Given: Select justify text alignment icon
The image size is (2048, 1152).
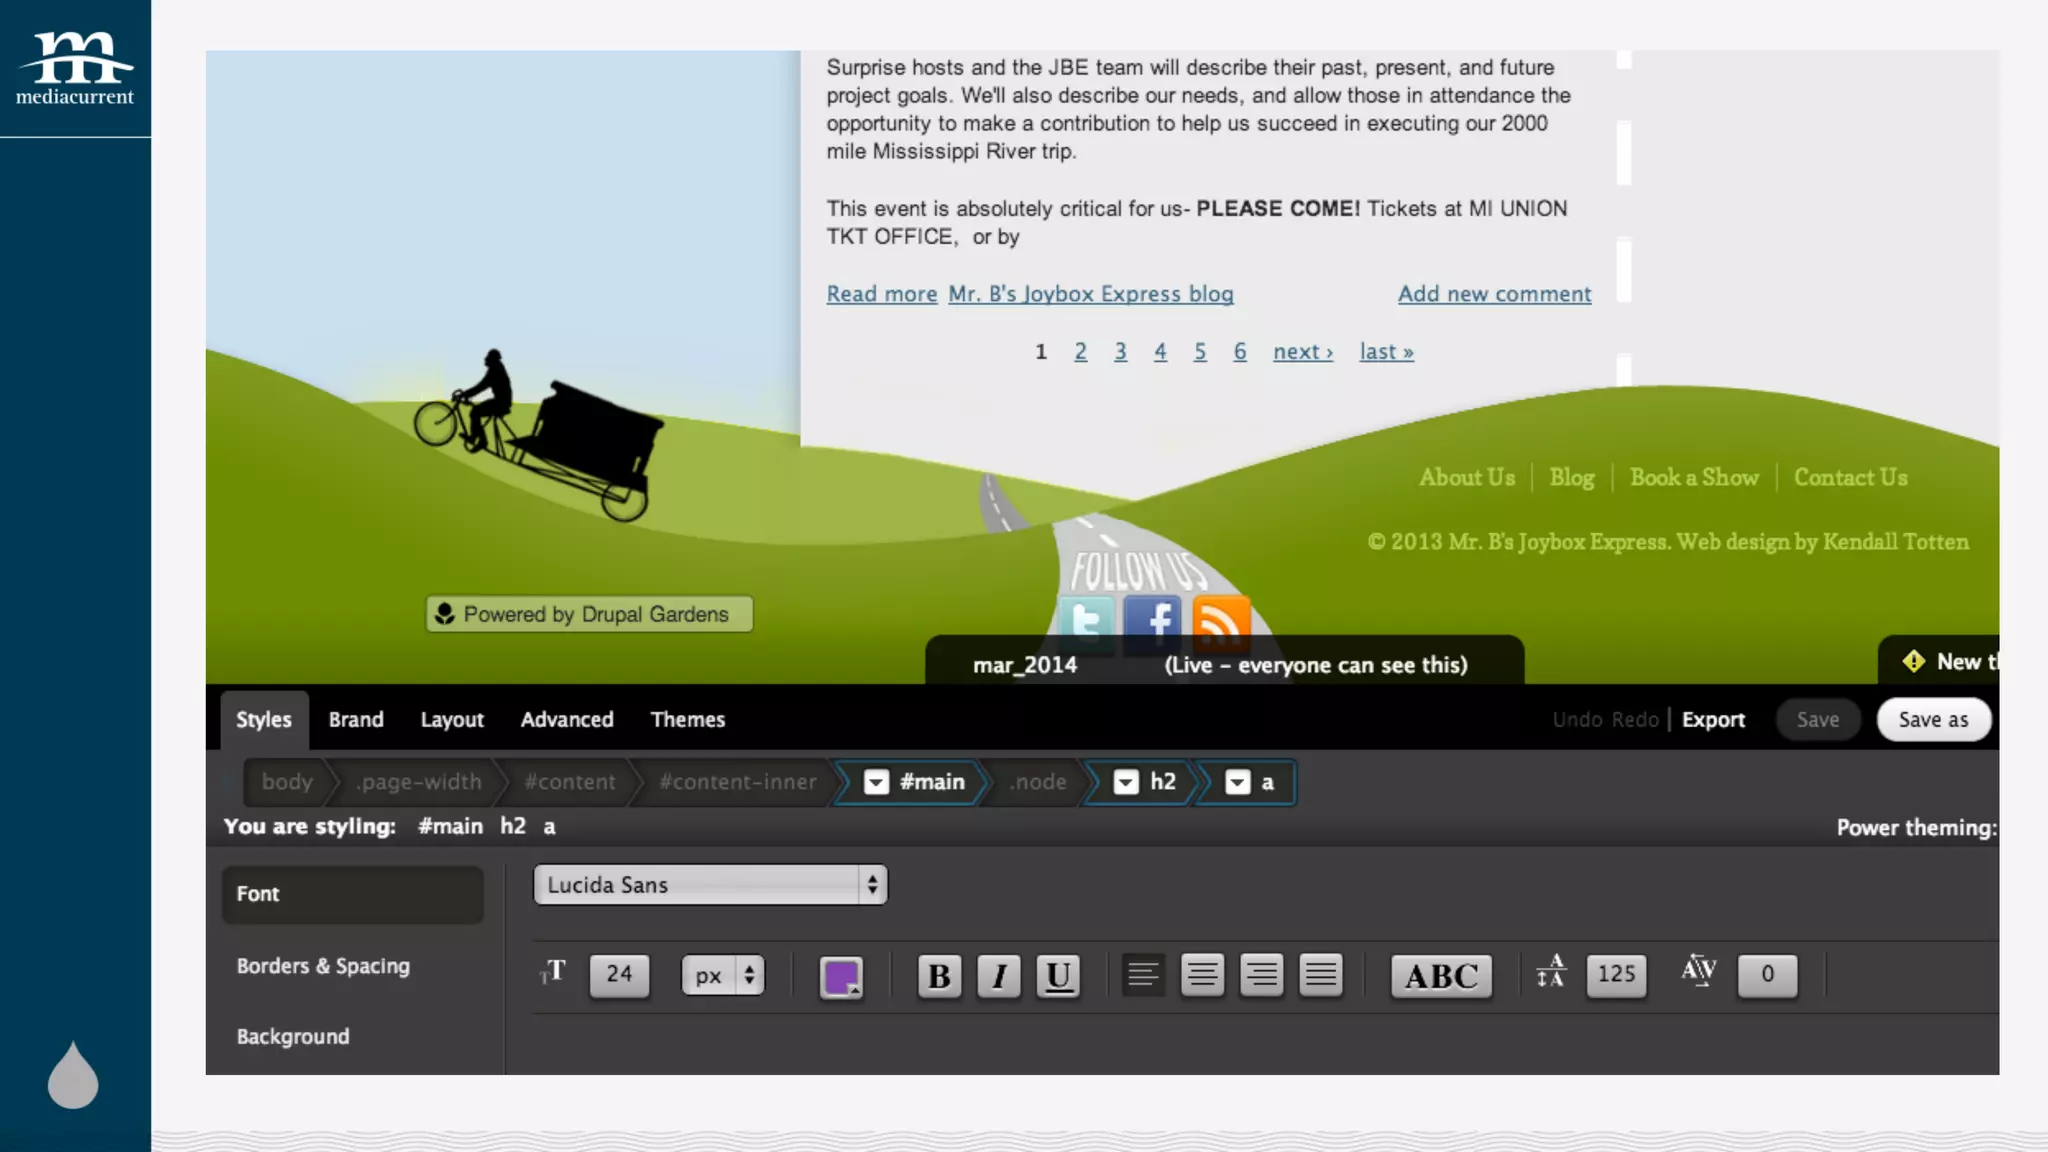Looking at the screenshot, I should coord(1321,974).
